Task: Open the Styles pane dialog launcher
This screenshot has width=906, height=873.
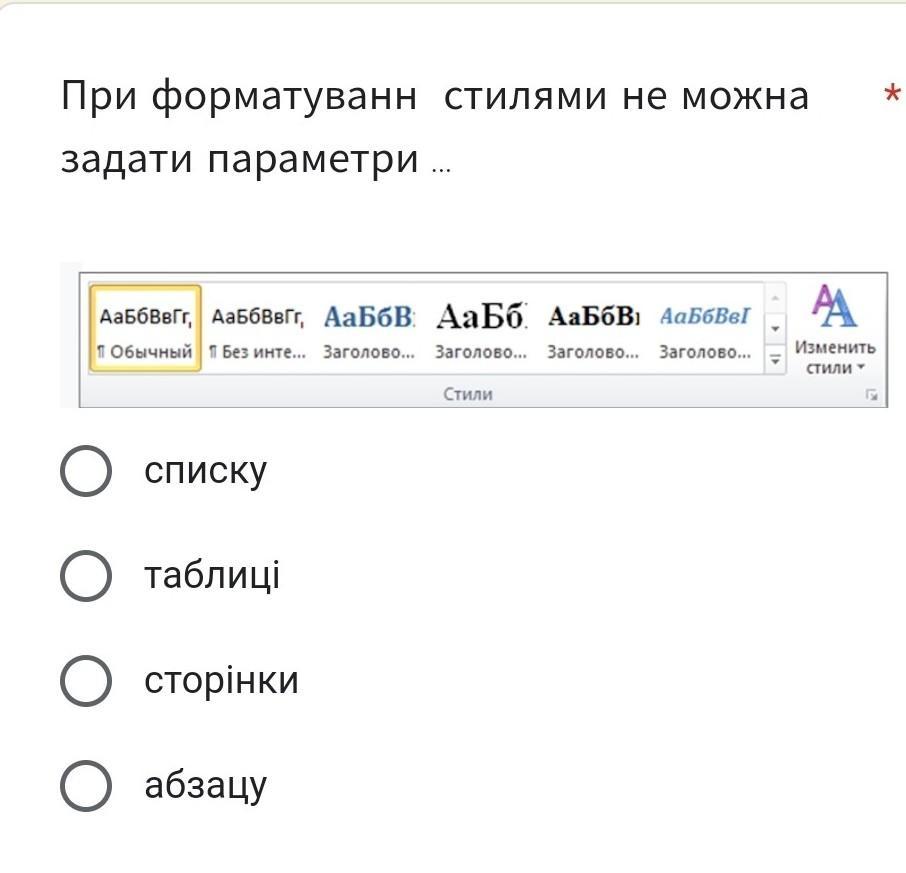Action: point(872,396)
